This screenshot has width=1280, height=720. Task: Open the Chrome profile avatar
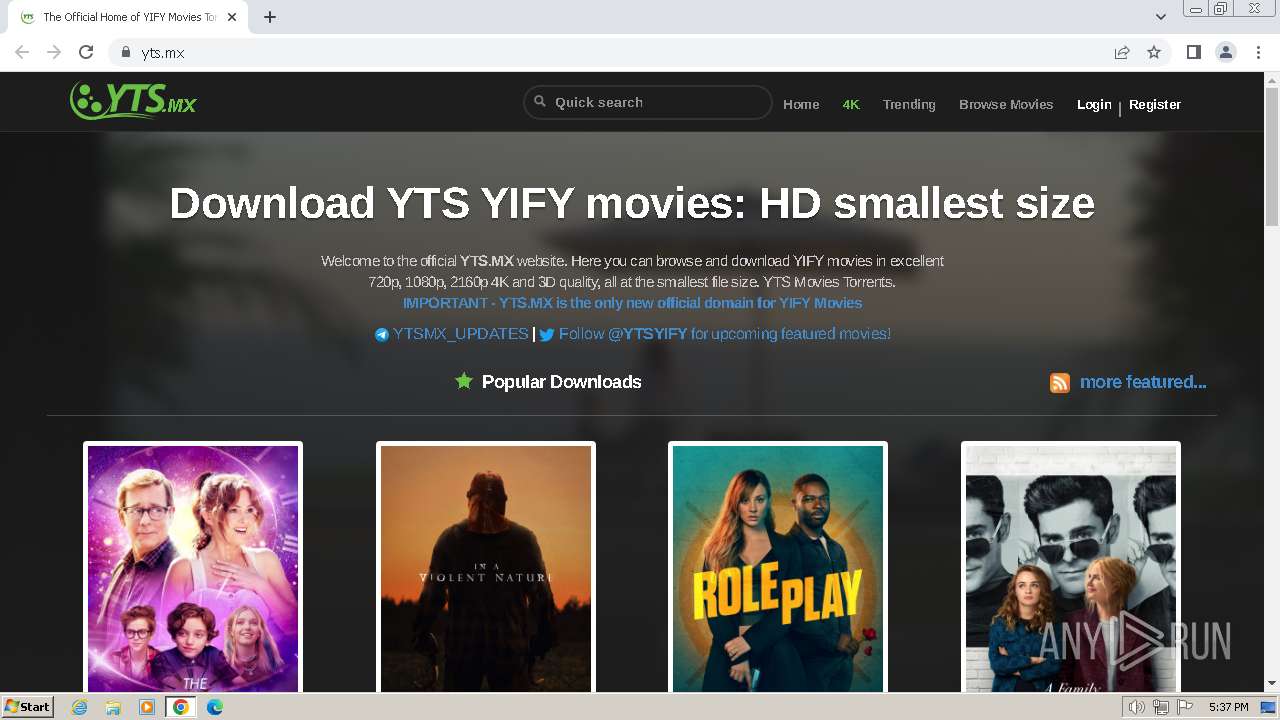pyautogui.click(x=1226, y=52)
